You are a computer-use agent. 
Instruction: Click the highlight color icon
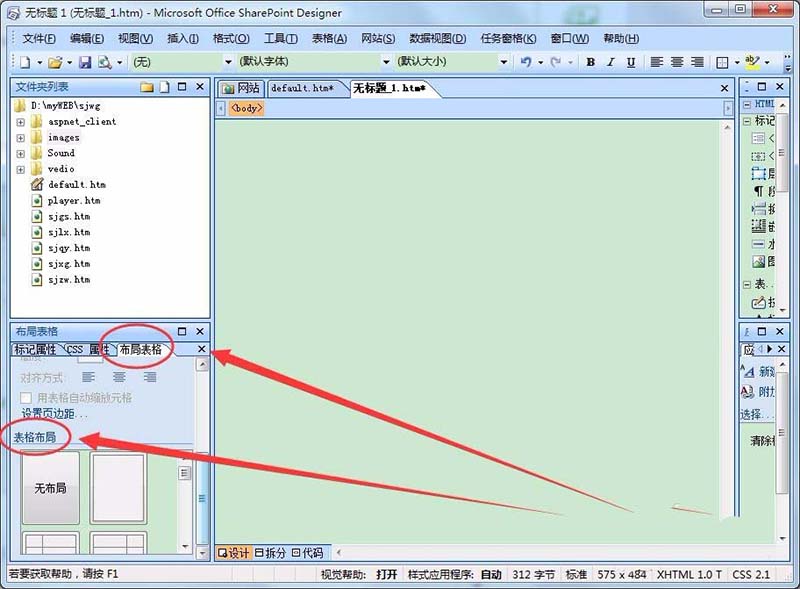(x=752, y=62)
